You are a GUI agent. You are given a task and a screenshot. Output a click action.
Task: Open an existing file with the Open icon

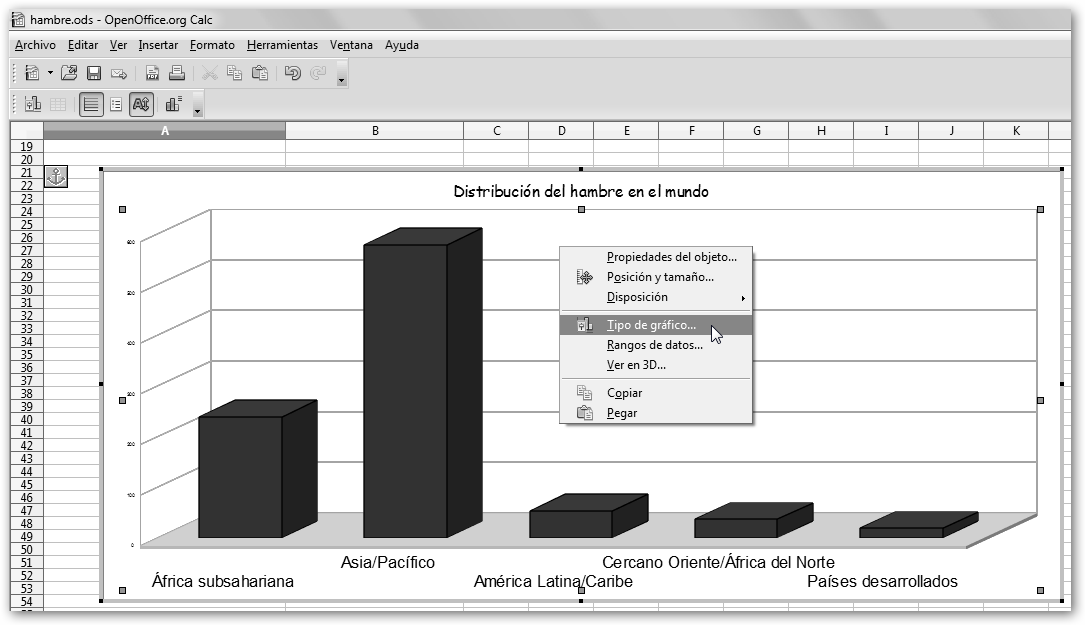(x=69, y=73)
